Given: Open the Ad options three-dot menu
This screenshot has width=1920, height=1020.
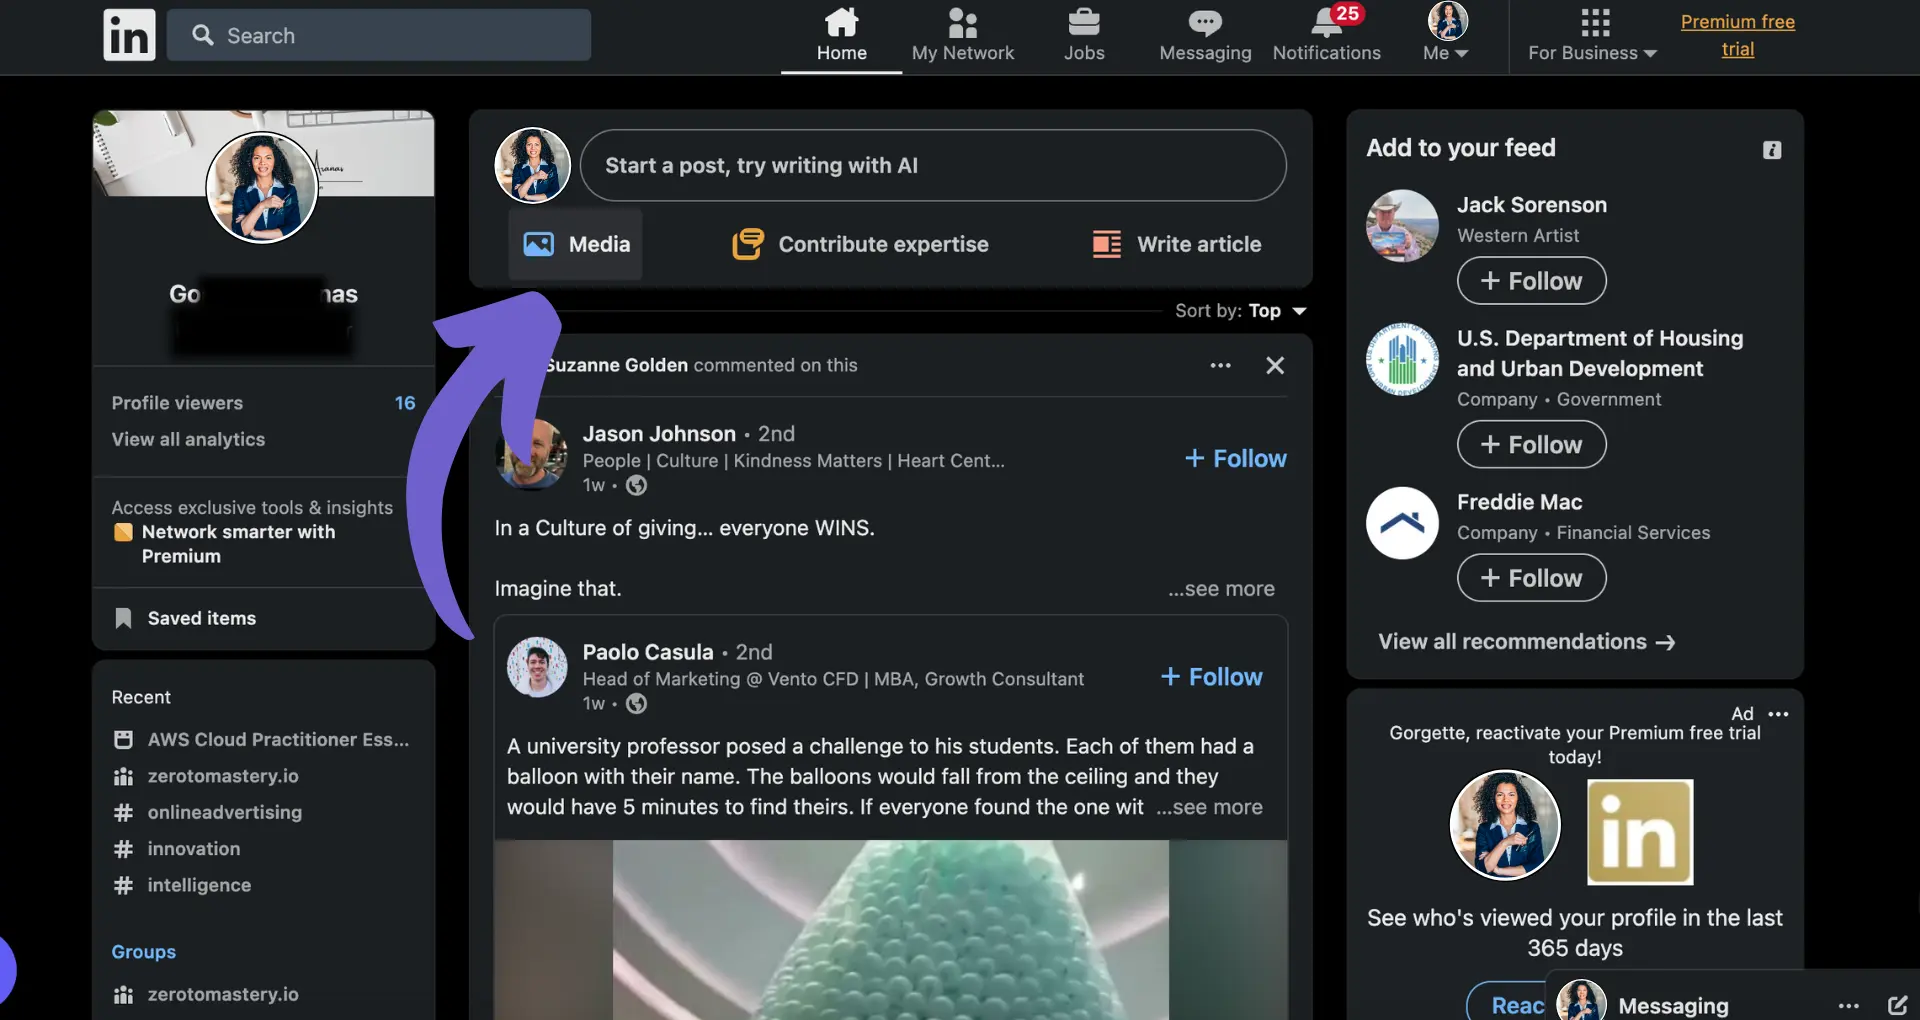Looking at the screenshot, I should (x=1778, y=714).
